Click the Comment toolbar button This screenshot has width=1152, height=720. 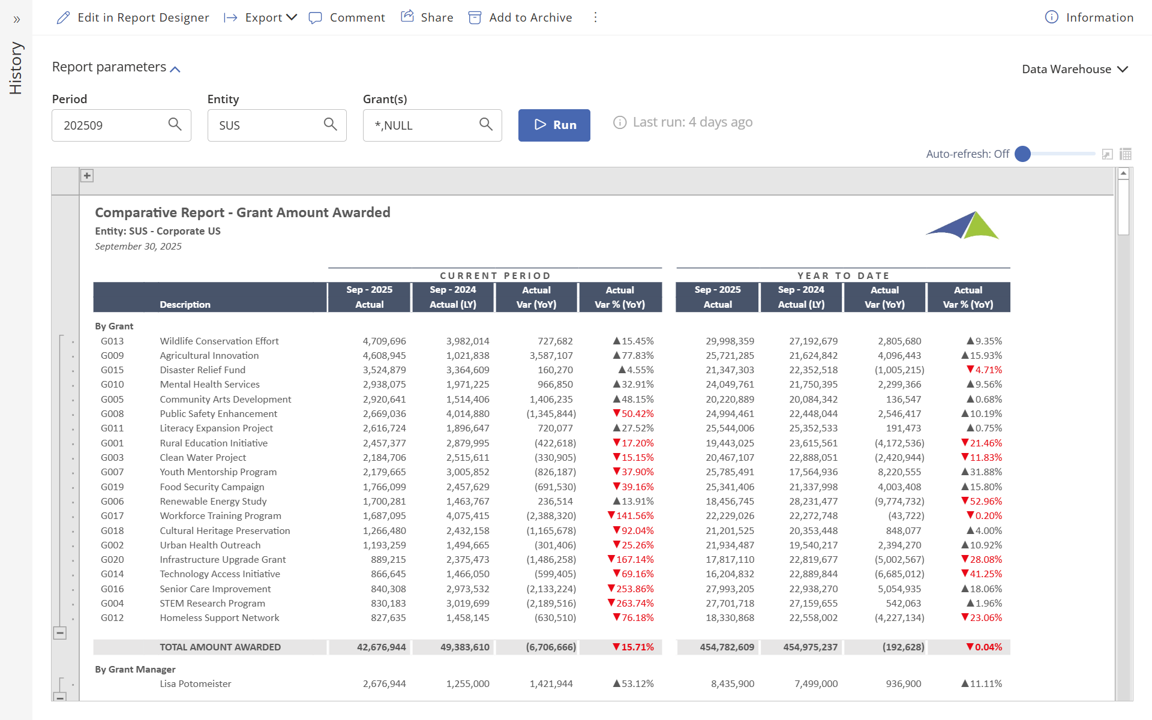click(347, 17)
